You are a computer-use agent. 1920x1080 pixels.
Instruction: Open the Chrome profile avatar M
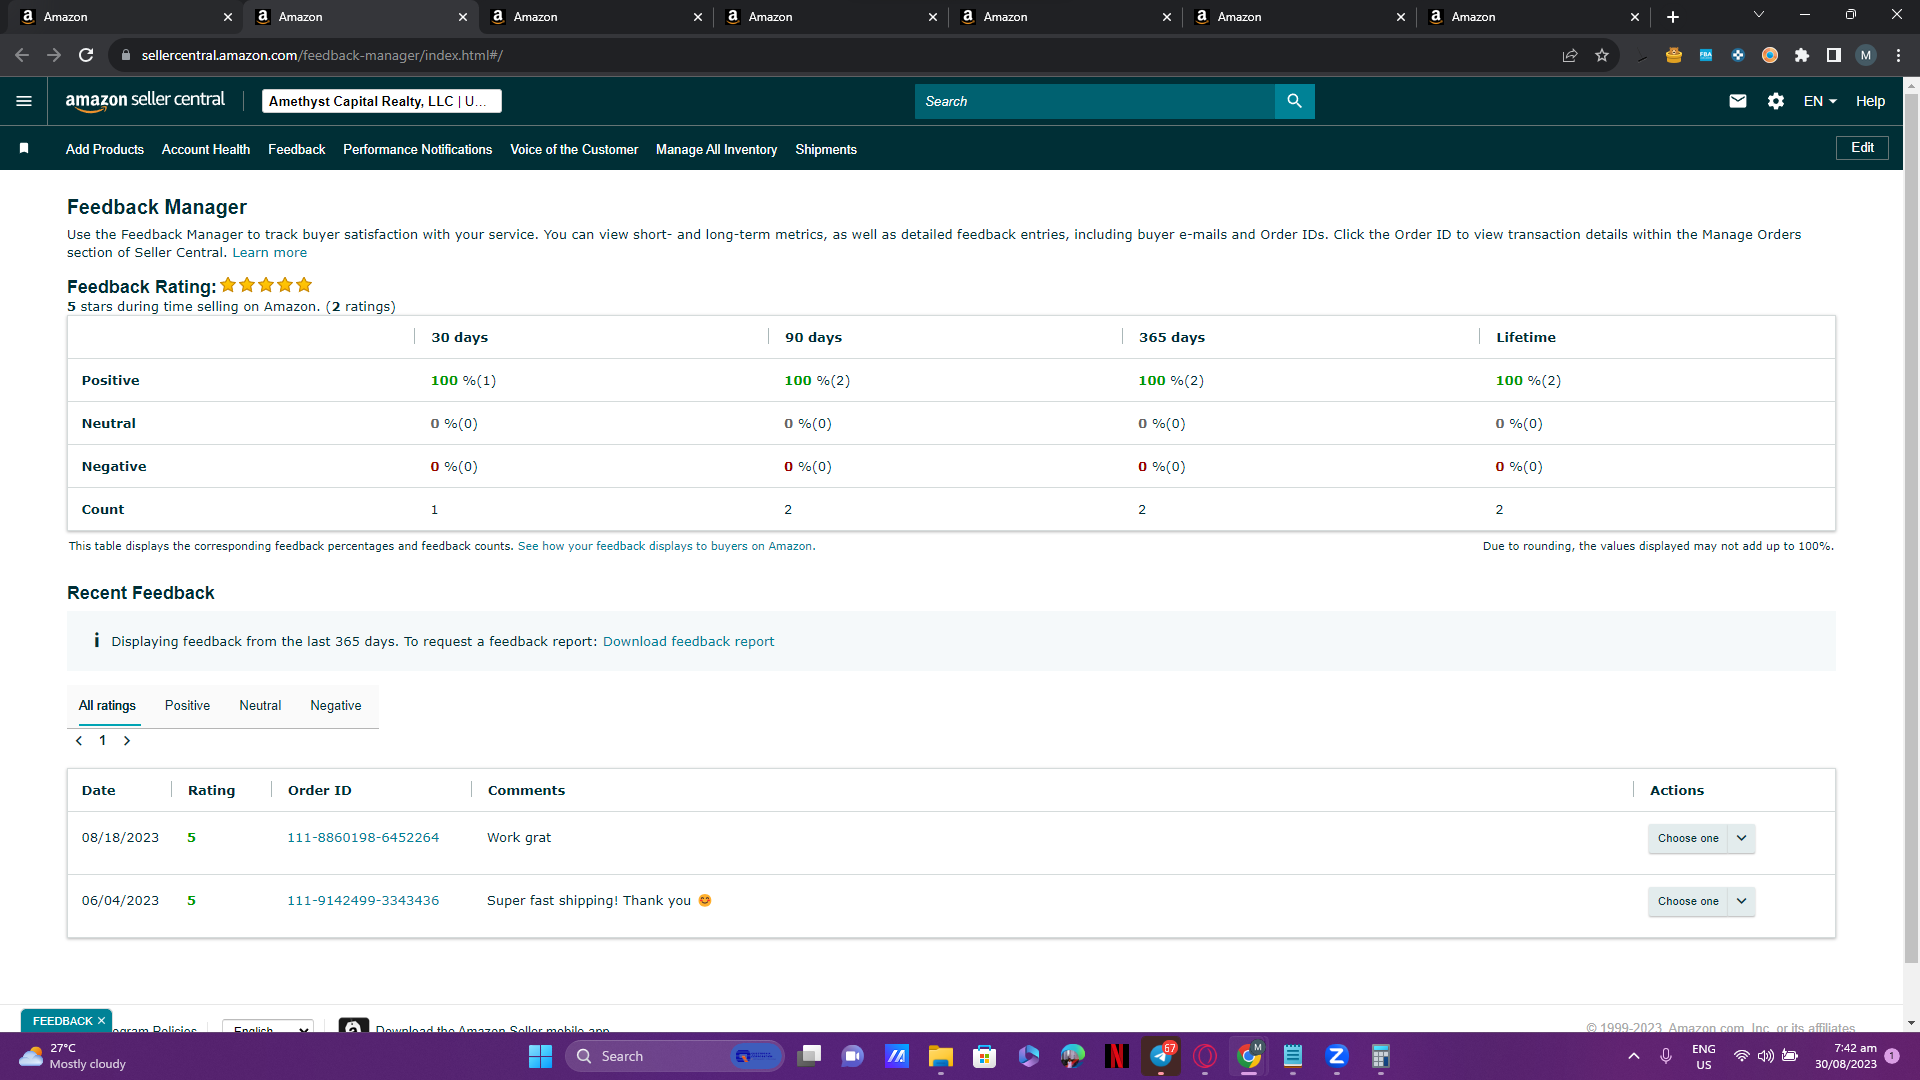tap(1866, 55)
